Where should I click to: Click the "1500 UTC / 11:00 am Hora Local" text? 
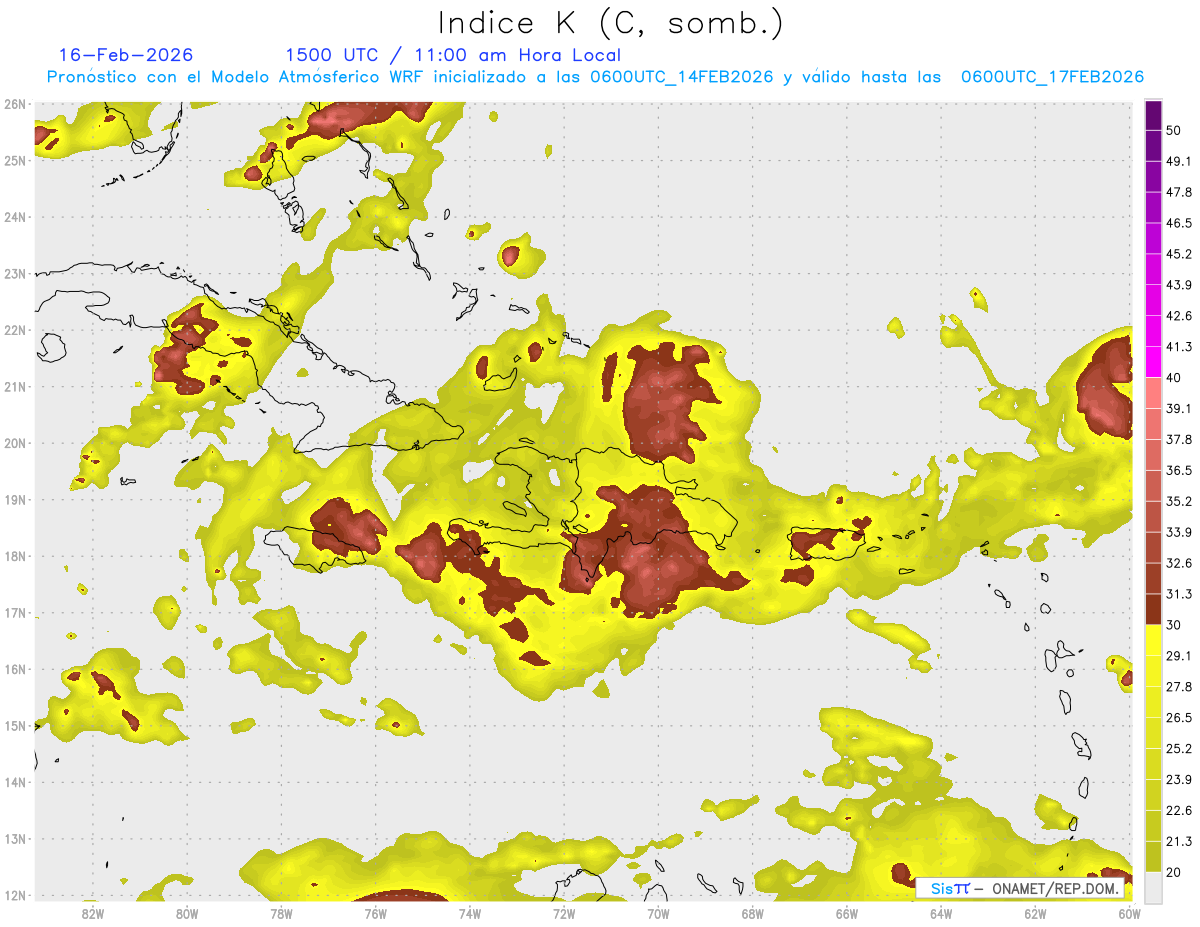coord(453,55)
